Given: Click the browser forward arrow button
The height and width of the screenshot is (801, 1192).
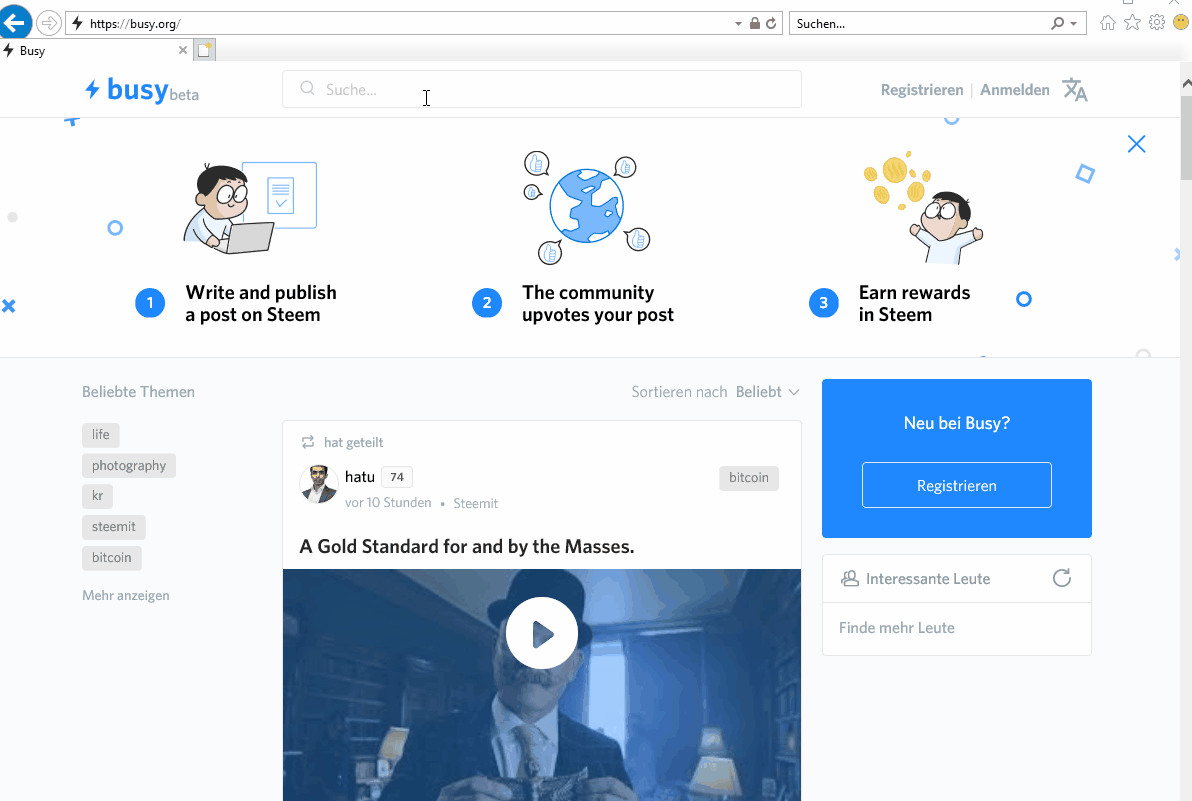Looking at the screenshot, I should click(49, 24).
